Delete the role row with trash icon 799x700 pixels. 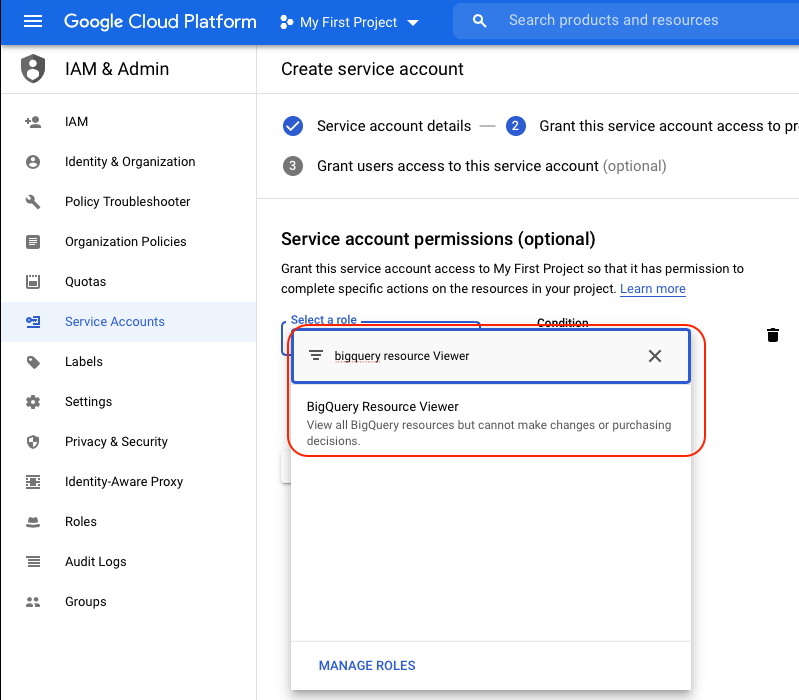point(772,335)
